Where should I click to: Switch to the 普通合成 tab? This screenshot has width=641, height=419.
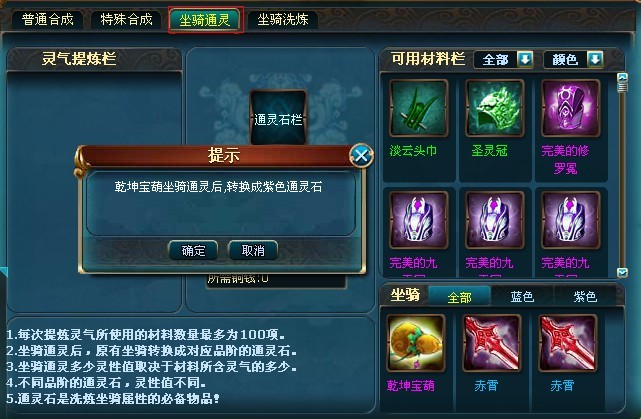pos(47,20)
